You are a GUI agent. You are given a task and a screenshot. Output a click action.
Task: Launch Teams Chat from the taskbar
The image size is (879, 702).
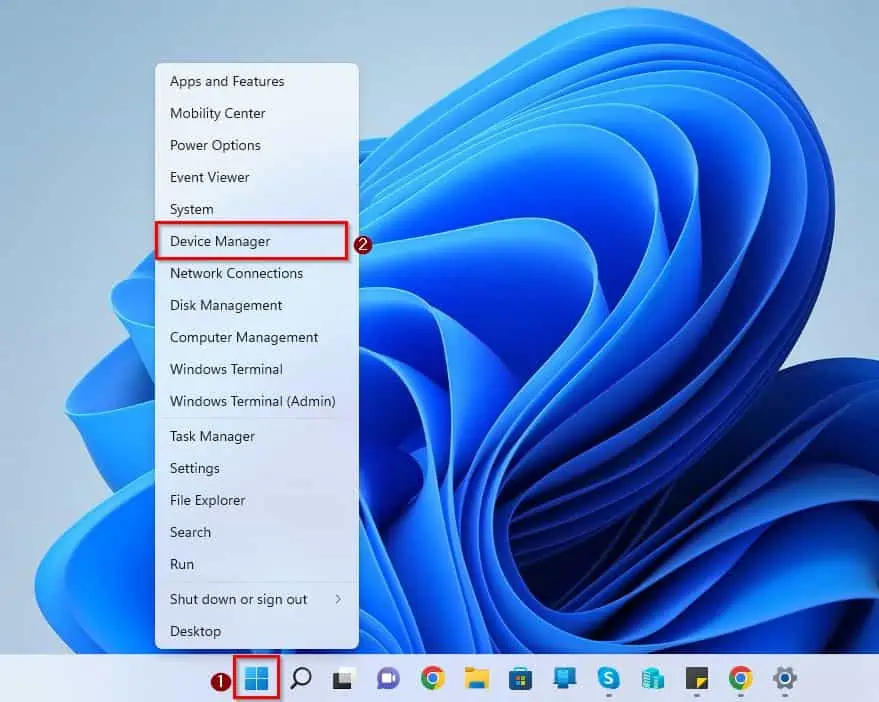pyautogui.click(x=388, y=678)
